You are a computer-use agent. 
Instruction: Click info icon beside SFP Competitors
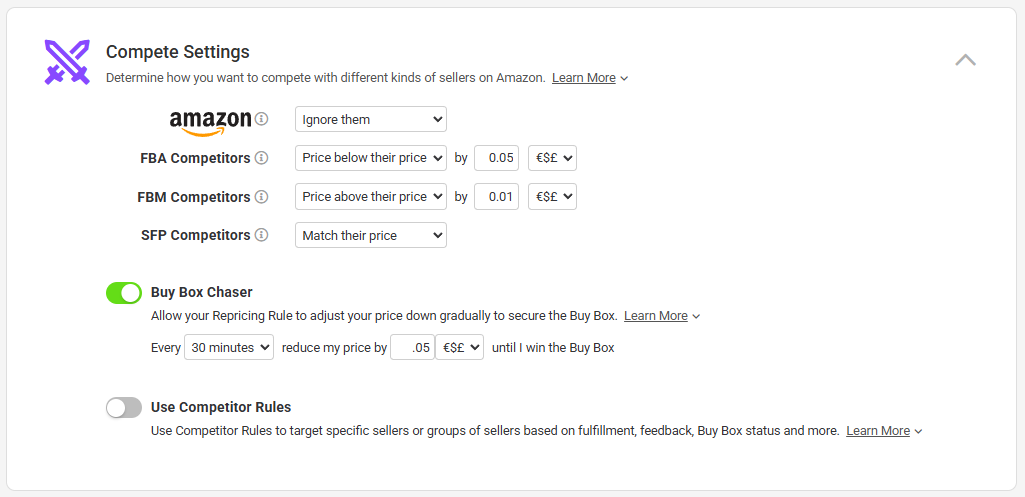tap(262, 235)
